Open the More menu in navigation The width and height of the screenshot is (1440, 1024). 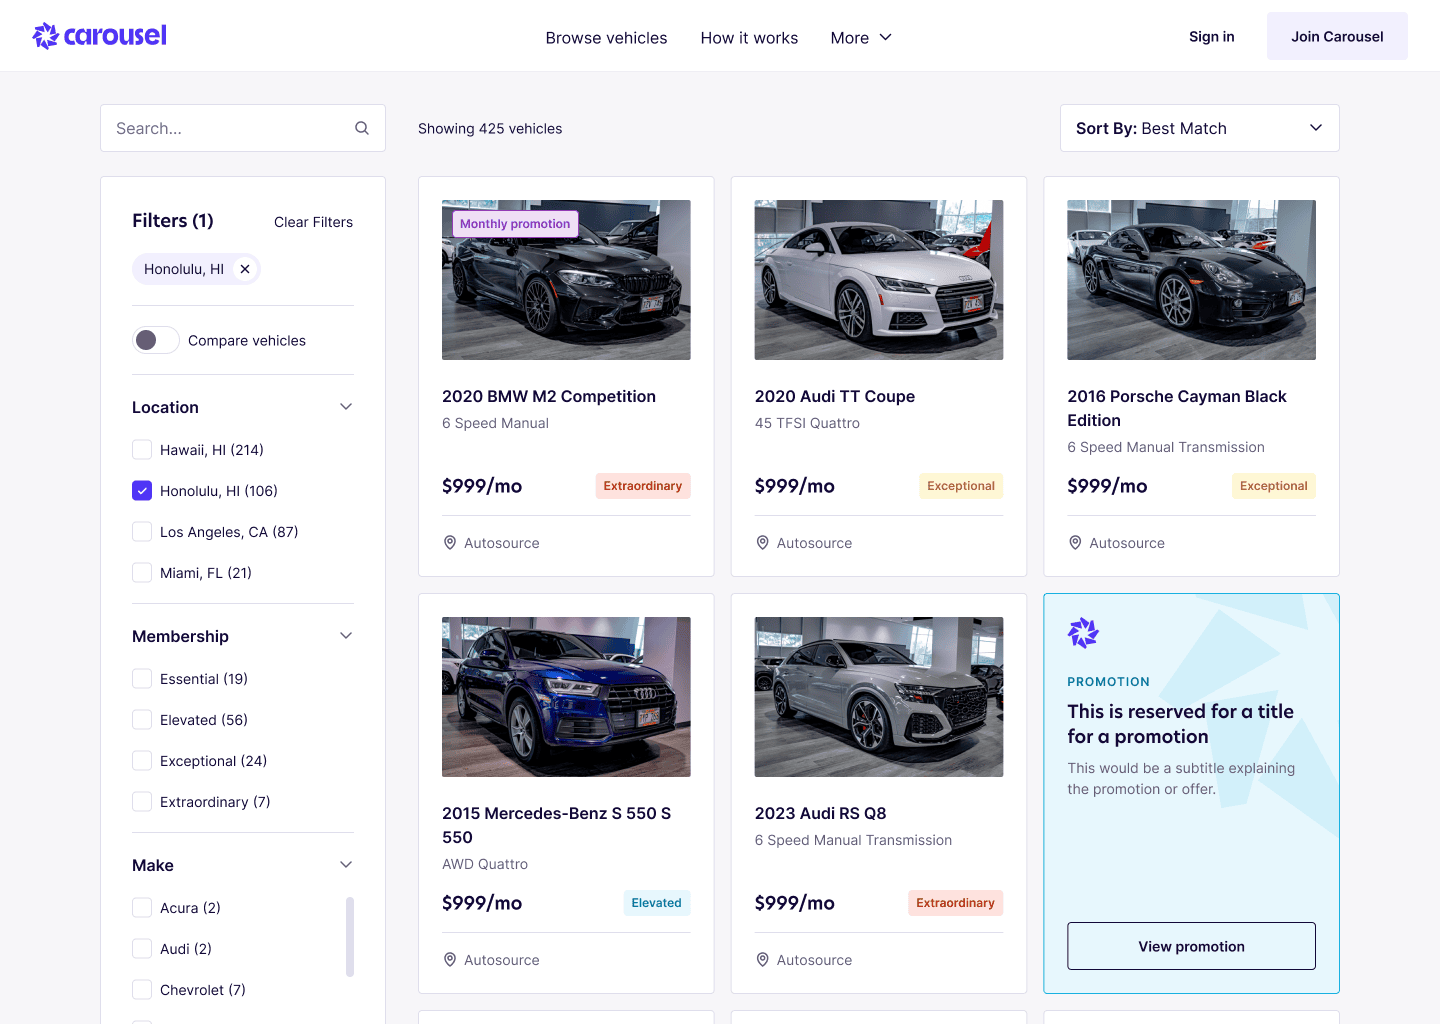pyautogui.click(x=860, y=38)
